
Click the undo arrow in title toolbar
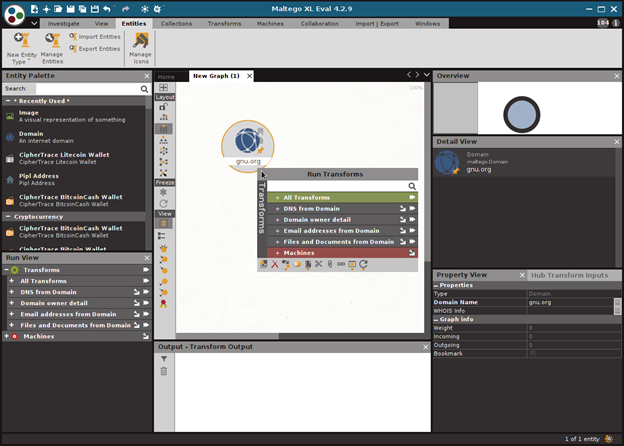107,9
